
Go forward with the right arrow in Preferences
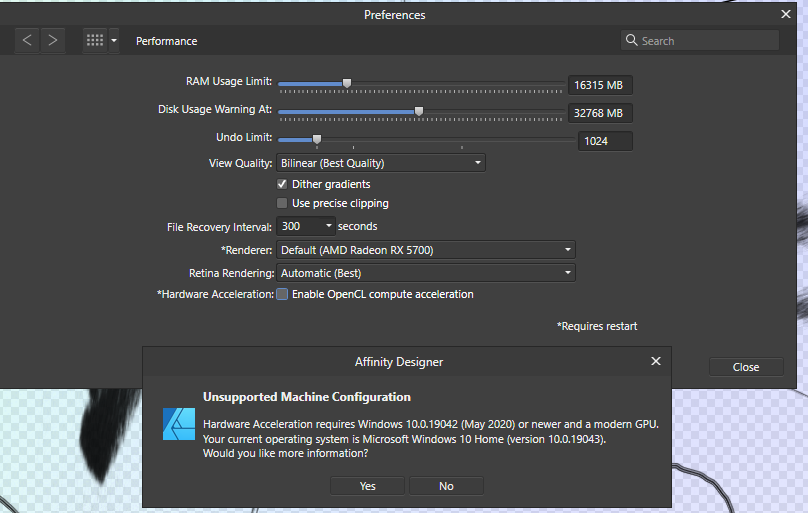click(53, 40)
